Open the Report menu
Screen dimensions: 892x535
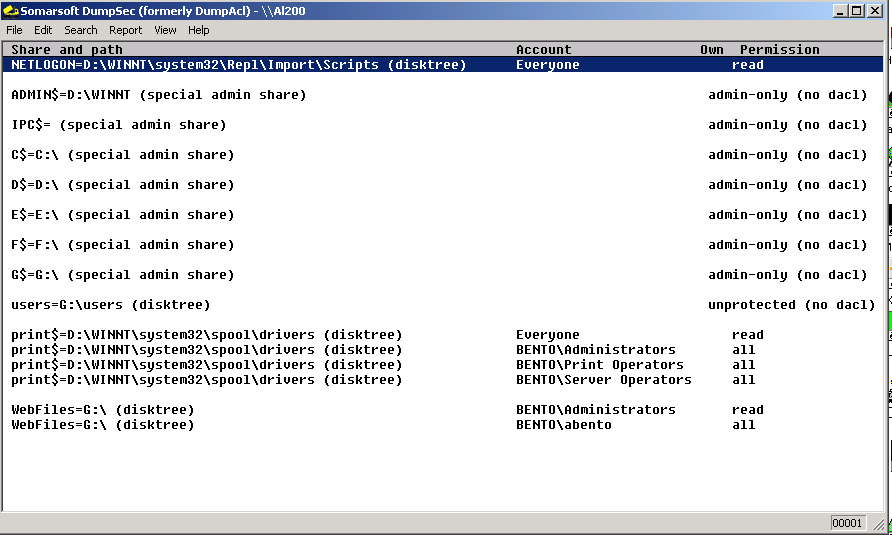[x=125, y=30]
